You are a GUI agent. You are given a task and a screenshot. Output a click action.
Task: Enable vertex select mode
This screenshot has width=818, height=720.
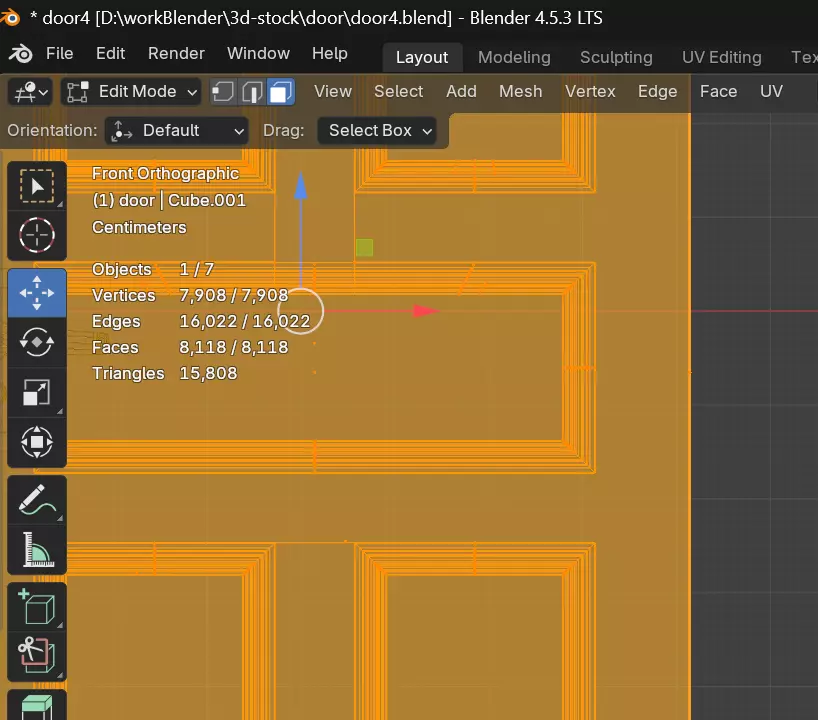click(223, 92)
